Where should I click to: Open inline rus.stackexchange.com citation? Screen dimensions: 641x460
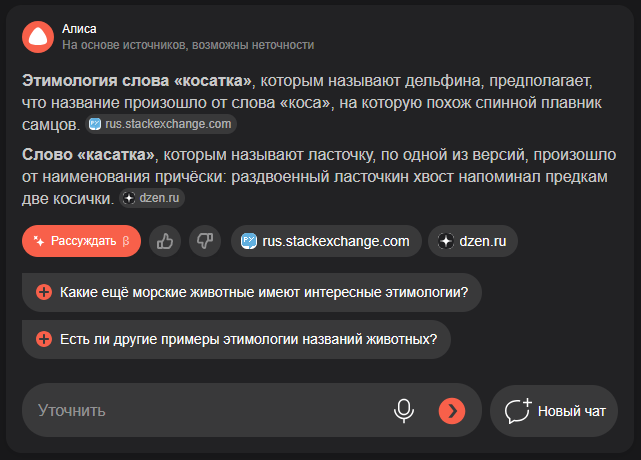(x=161, y=124)
